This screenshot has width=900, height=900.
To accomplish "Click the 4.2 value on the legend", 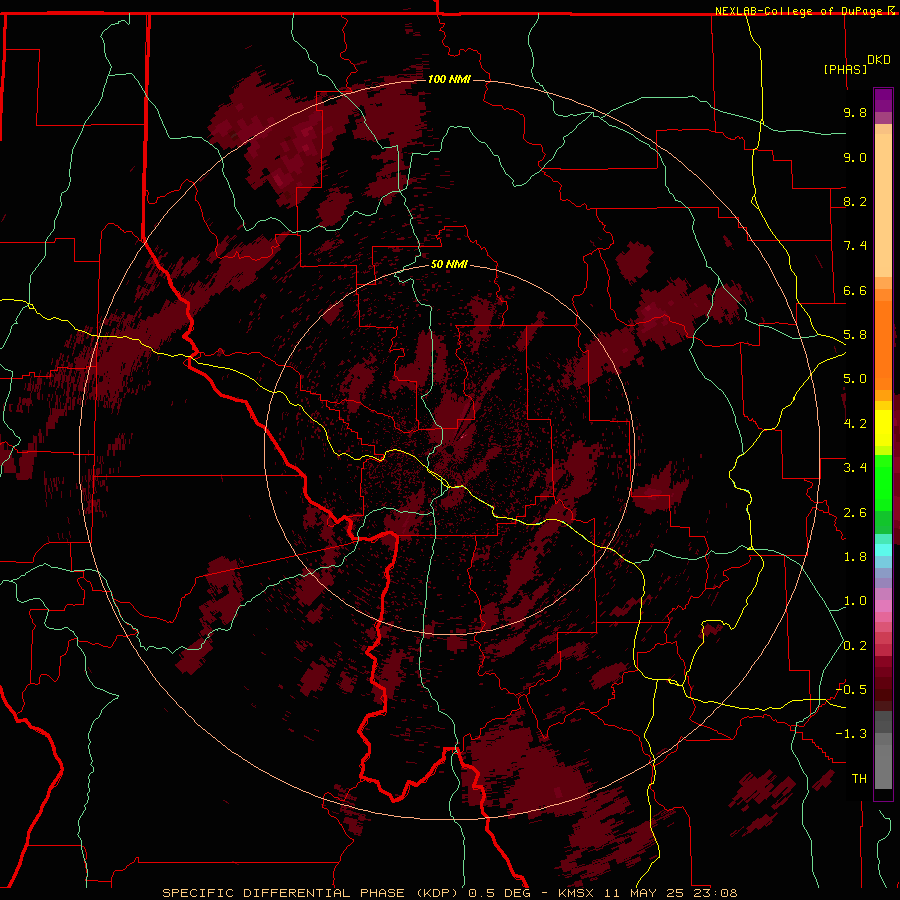I will pos(855,424).
